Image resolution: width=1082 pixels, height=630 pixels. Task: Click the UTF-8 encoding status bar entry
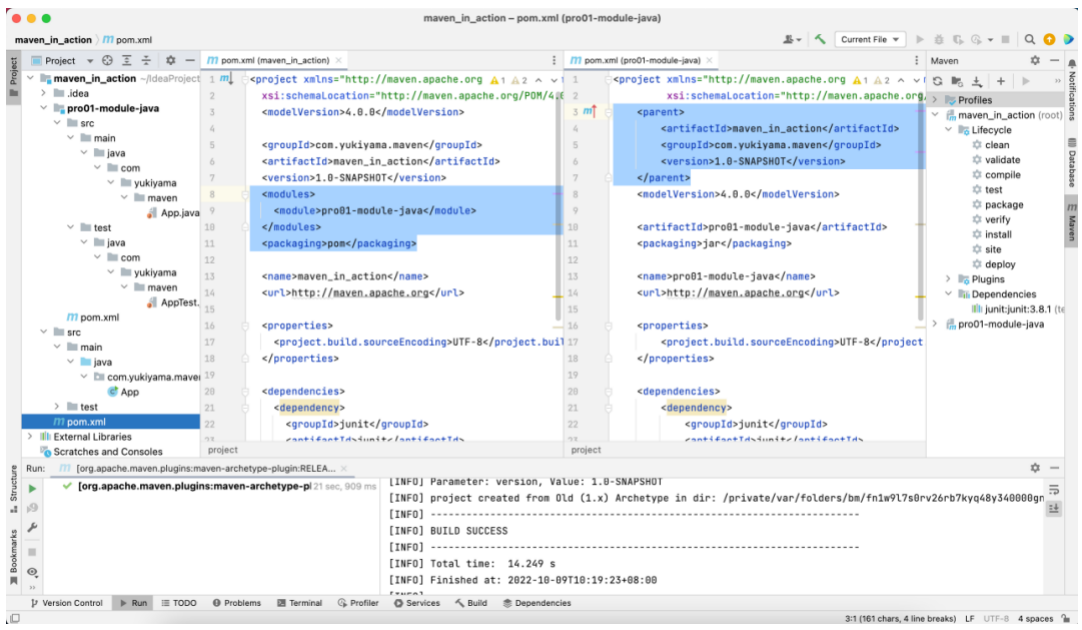pos(996,618)
